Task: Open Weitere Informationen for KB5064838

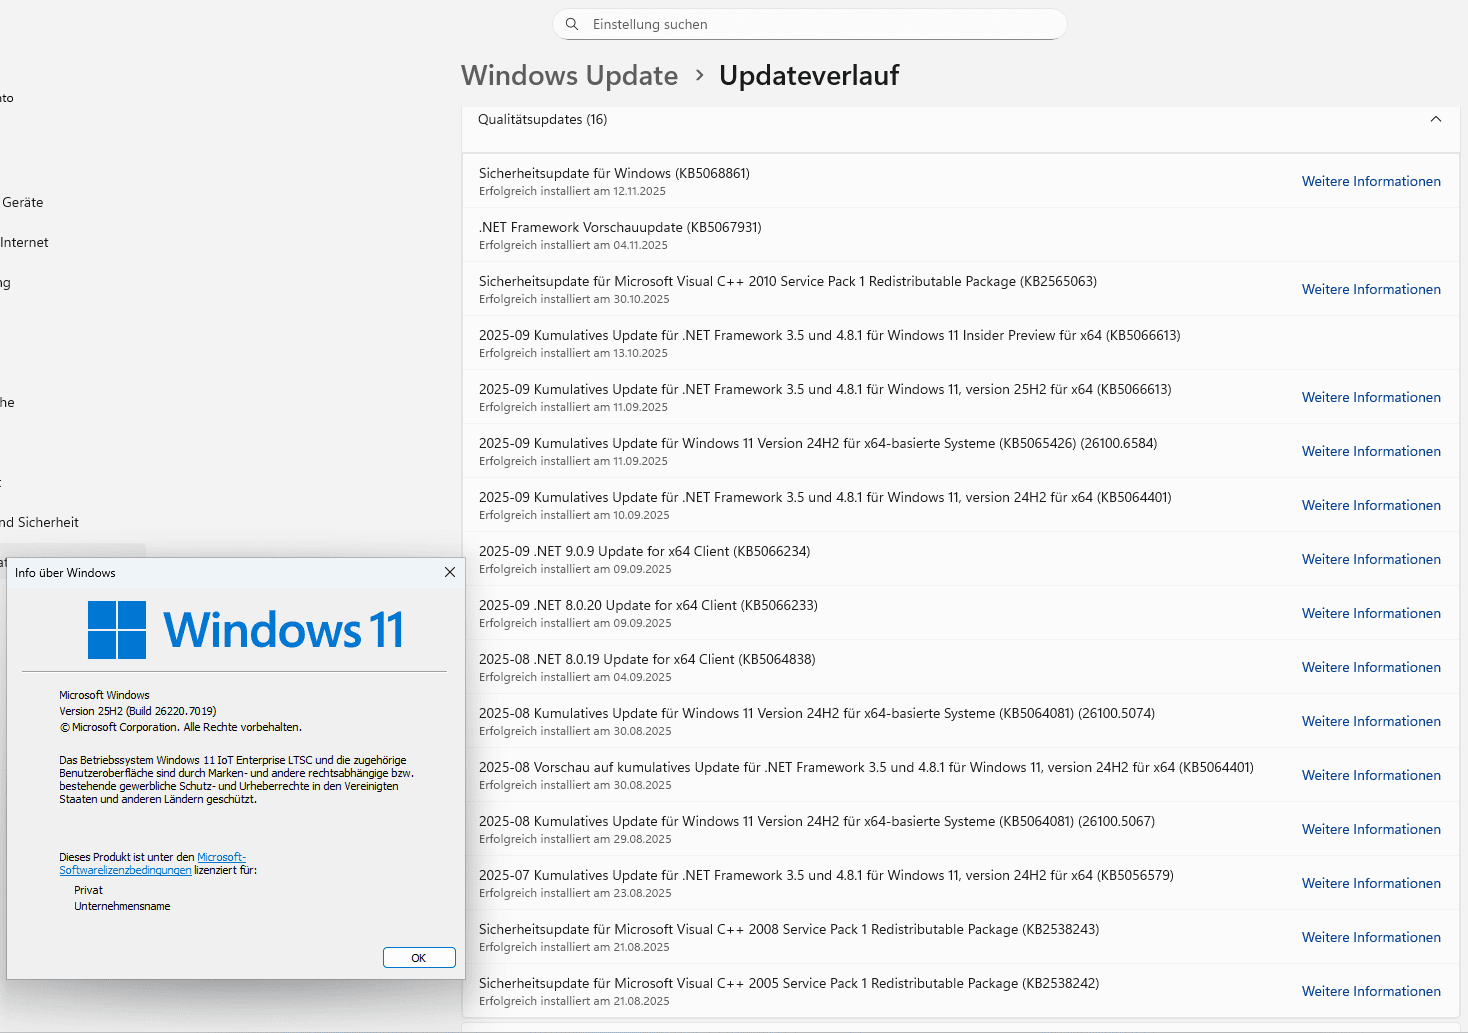Action: click(x=1371, y=667)
